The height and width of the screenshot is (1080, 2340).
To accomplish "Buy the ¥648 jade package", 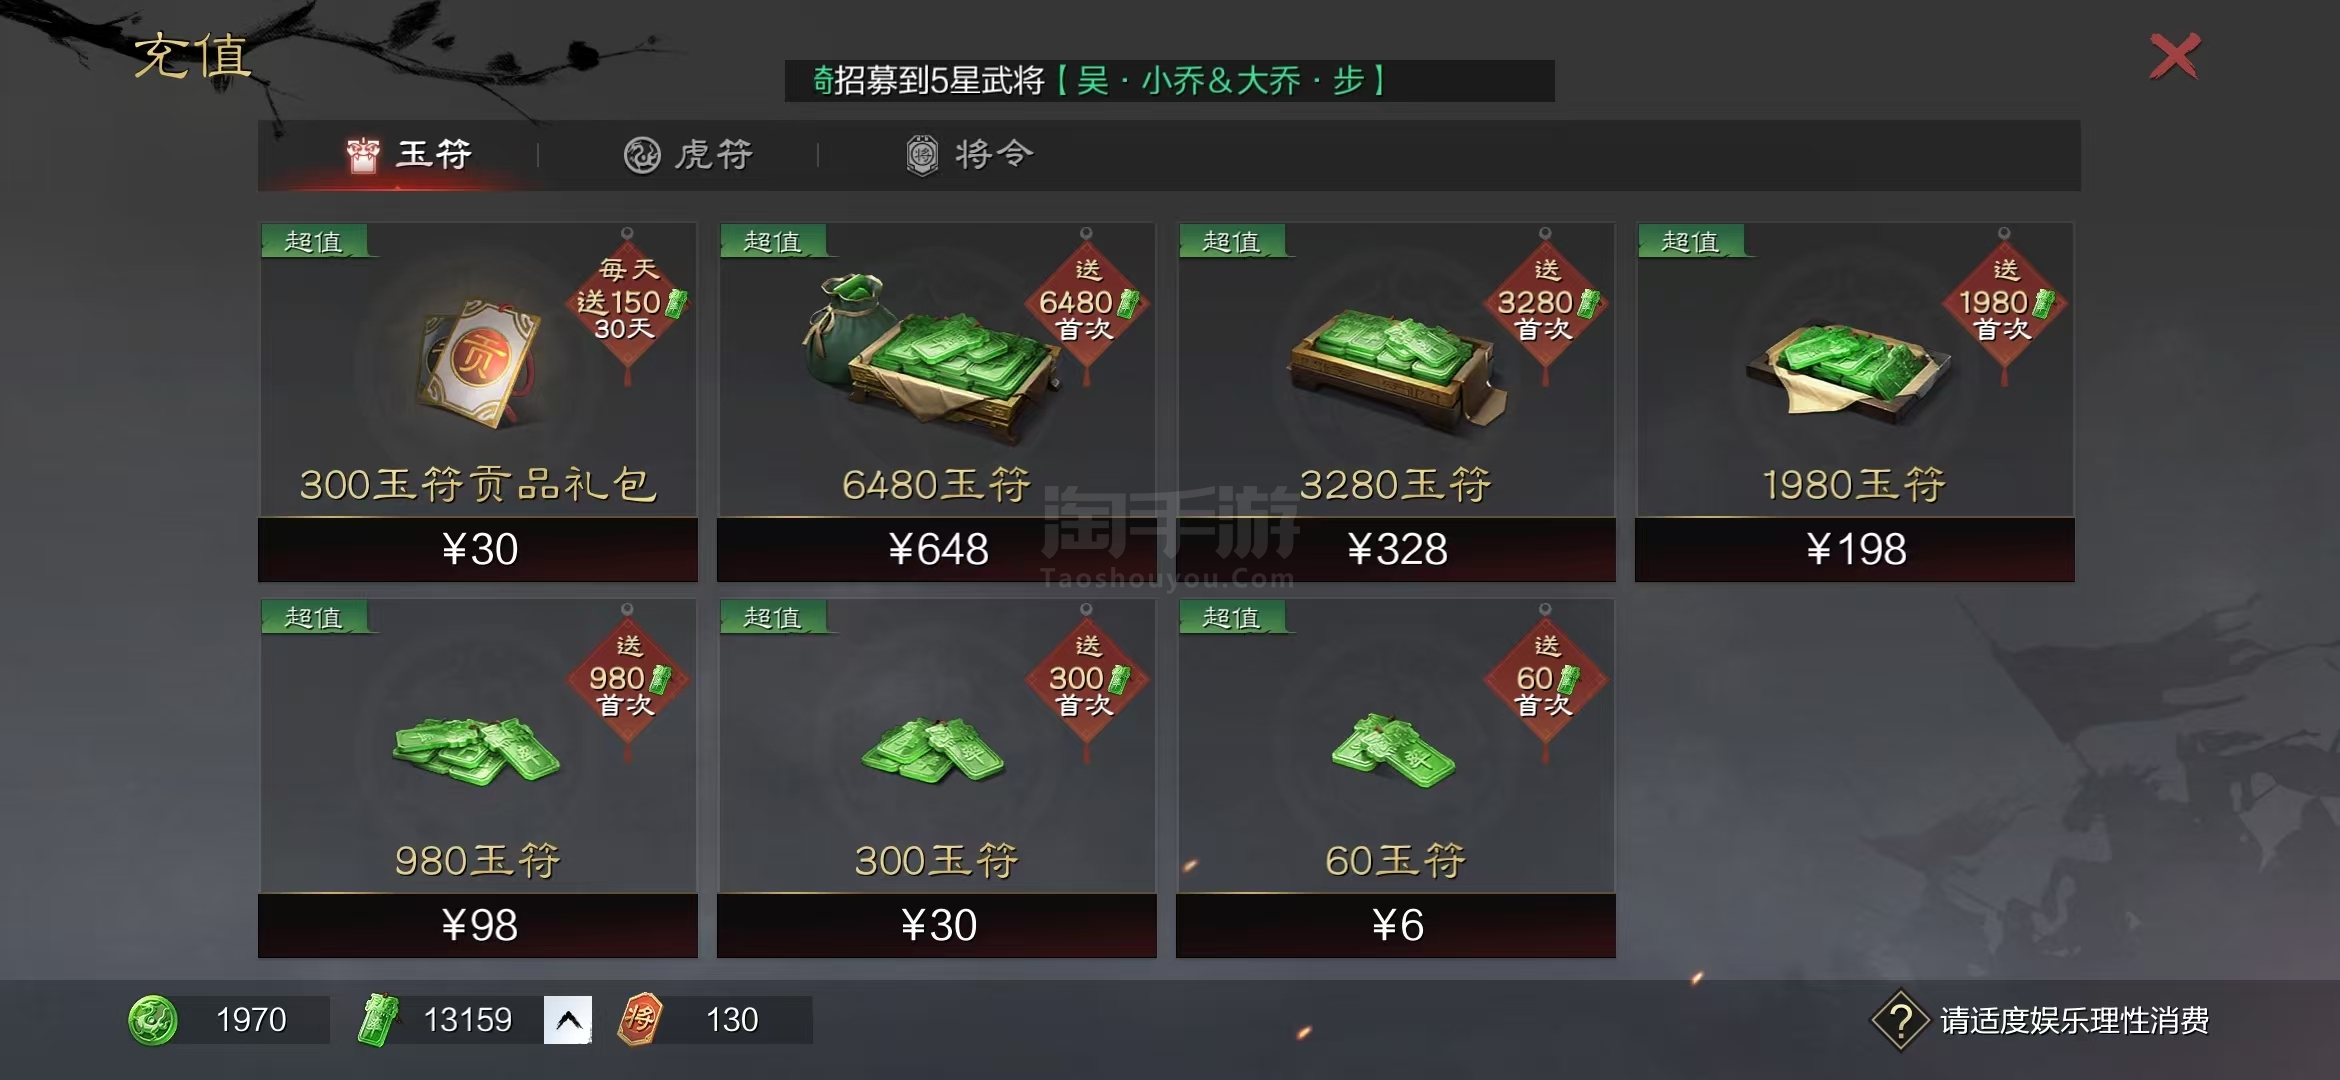I will (x=937, y=549).
